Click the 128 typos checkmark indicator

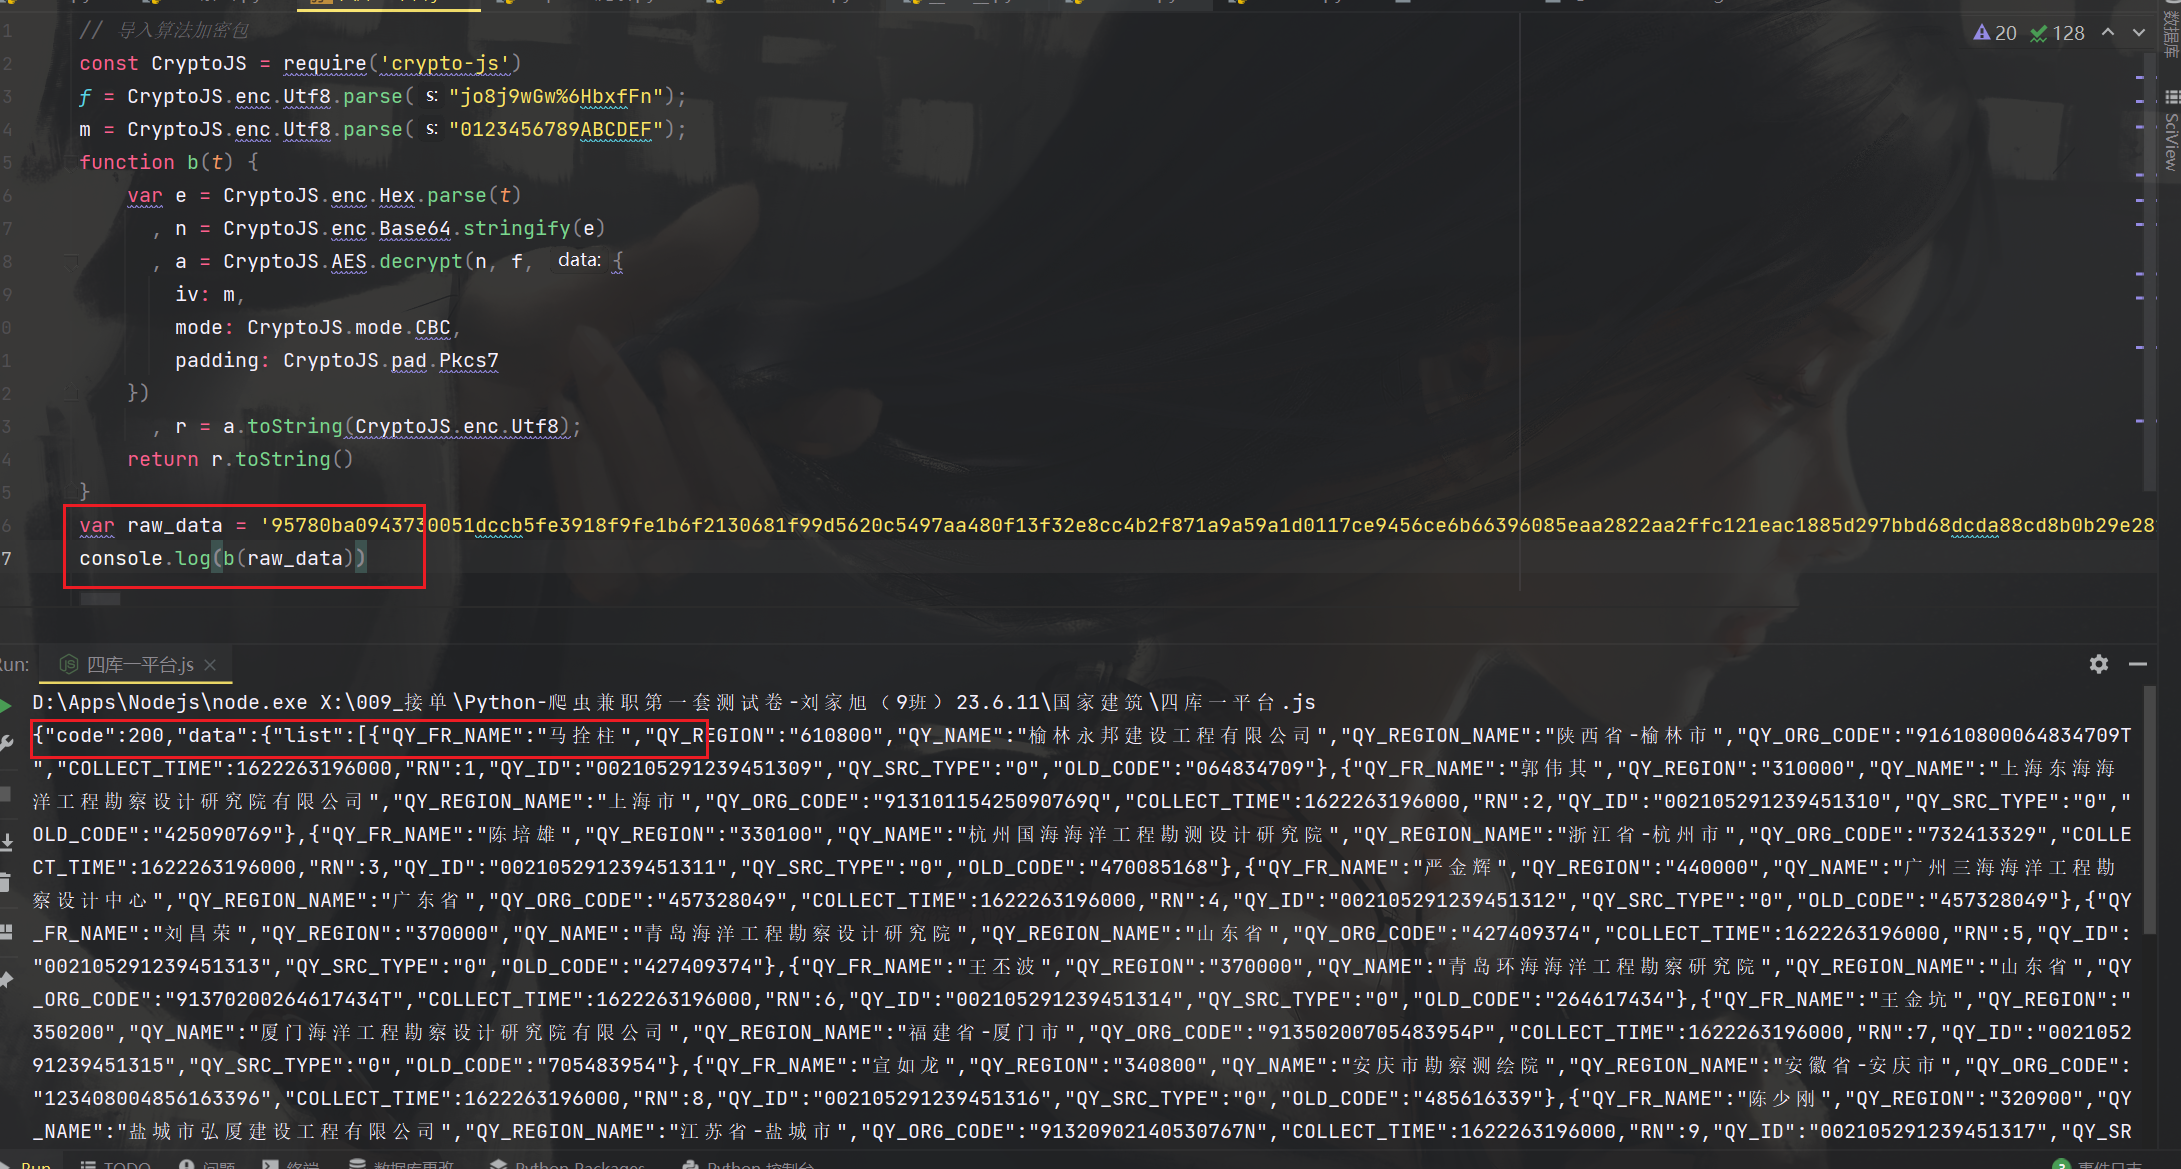tap(2058, 33)
